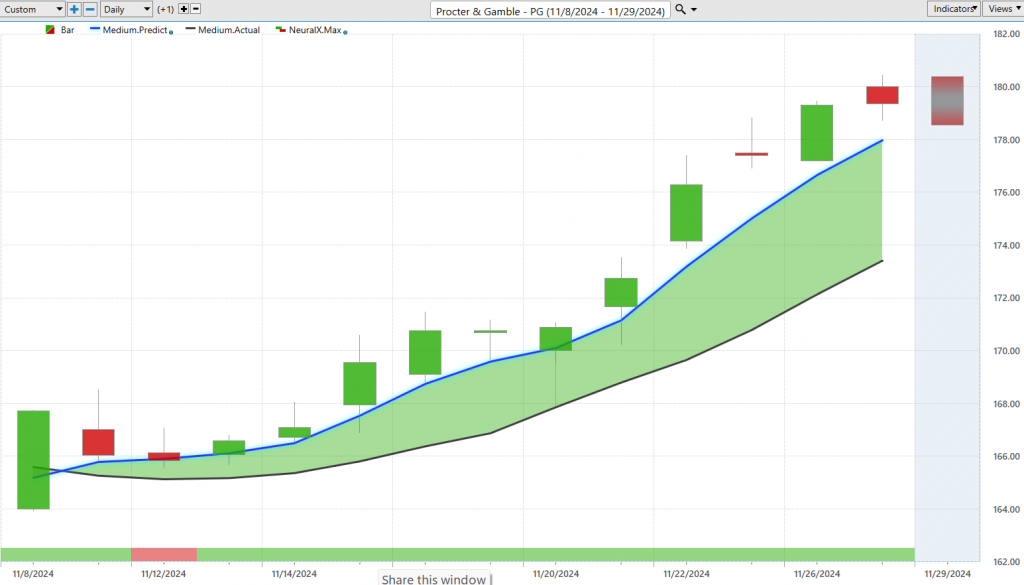Image resolution: width=1024 pixels, height=585 pixels.
Task: Click the Share this window button
Action: pyautogui.click(x=435, y=579)
